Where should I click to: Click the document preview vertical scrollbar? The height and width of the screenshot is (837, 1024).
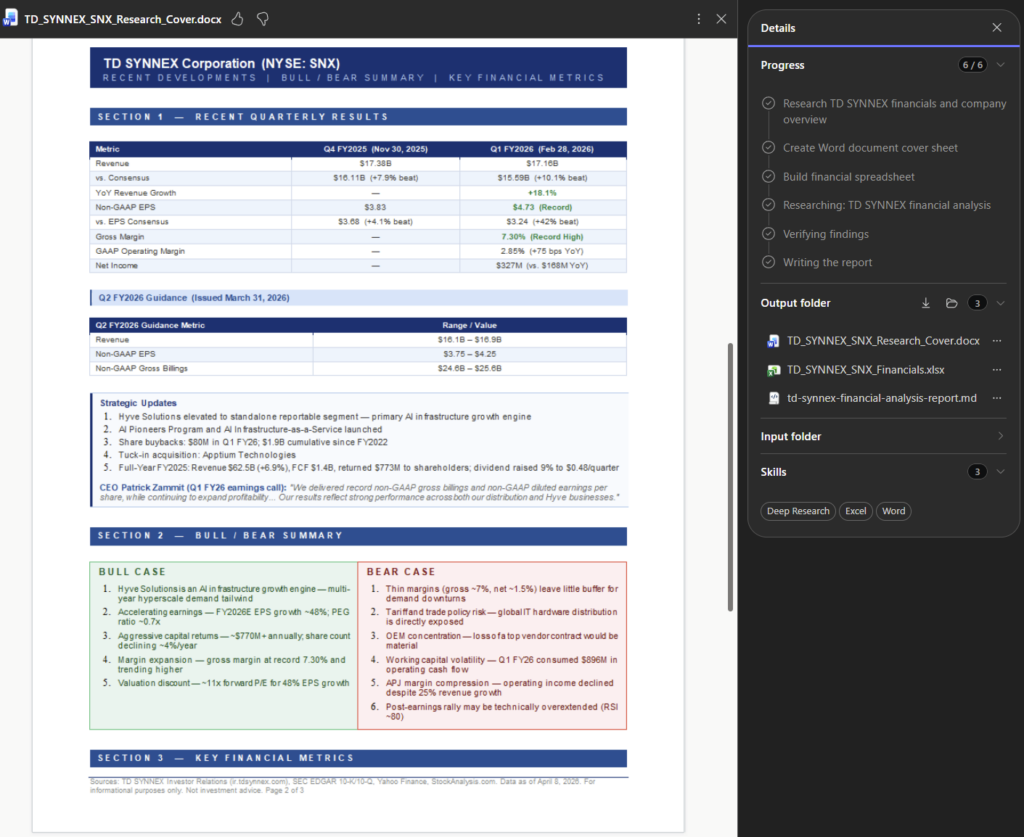pyautogui.click(x=730, y=476)
